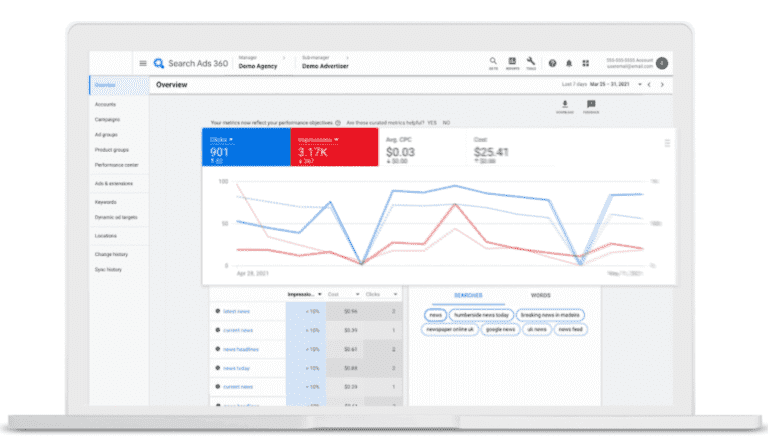Select the red Impressions metric card
768x438 pixels.
[x=334, y=147]
